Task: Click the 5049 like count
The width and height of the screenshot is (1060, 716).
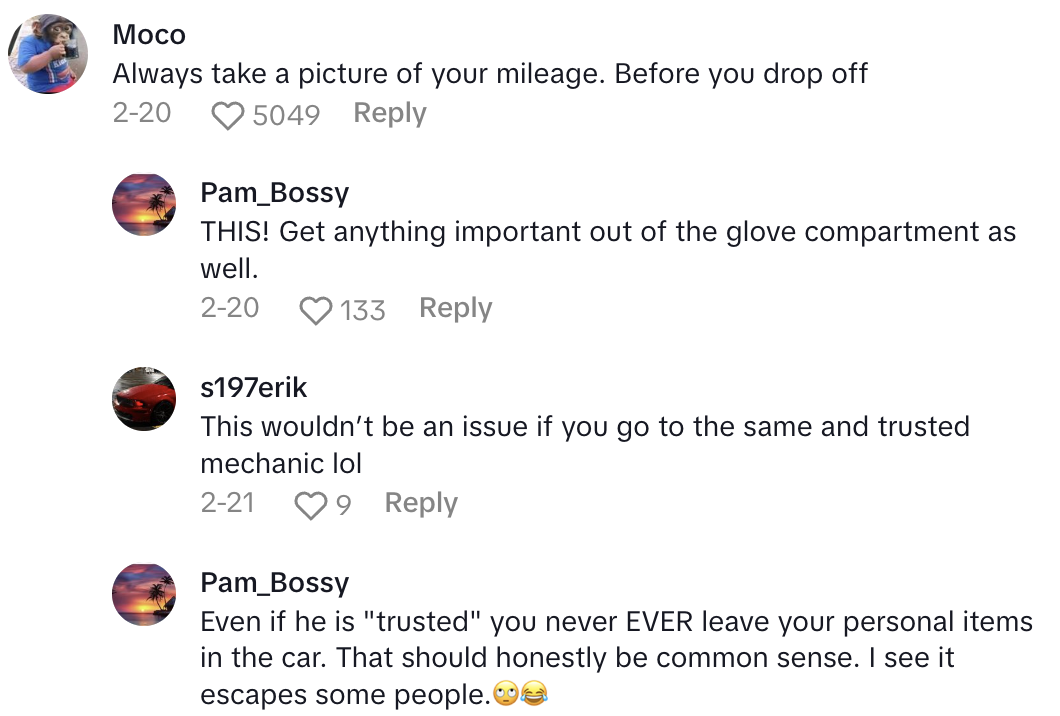Action: pyautogui.click(x=286, y=115)
